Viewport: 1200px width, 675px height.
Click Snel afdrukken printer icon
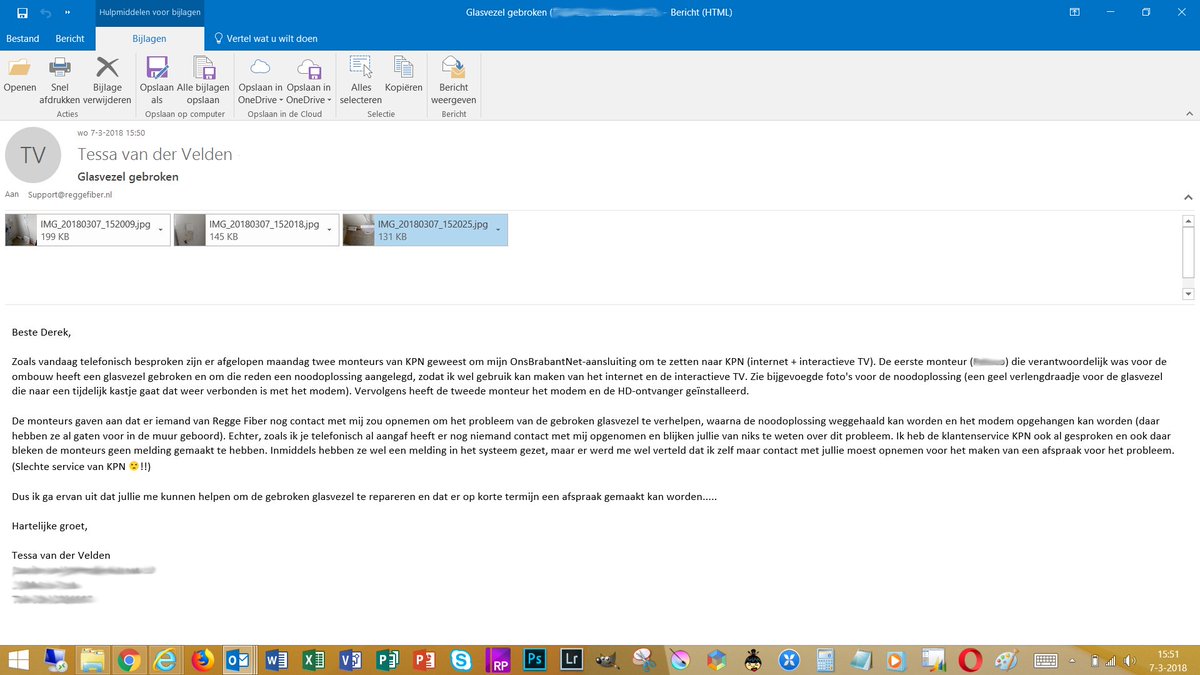60,68
